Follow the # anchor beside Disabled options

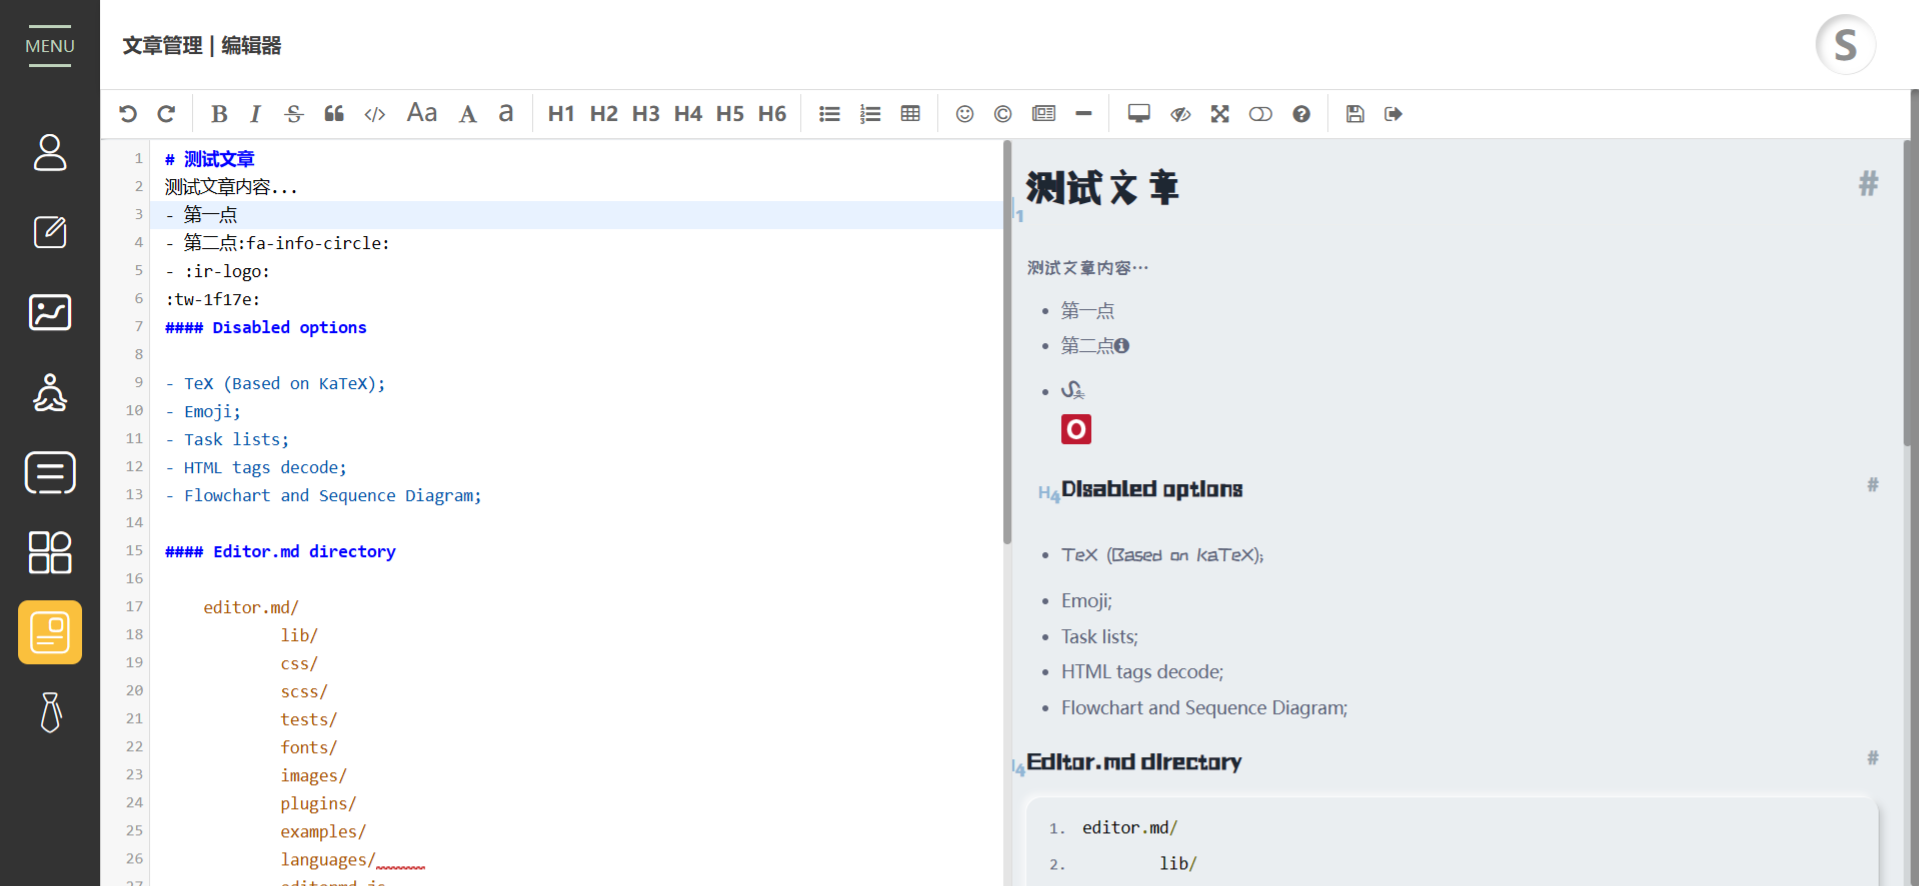point(1872,485)
